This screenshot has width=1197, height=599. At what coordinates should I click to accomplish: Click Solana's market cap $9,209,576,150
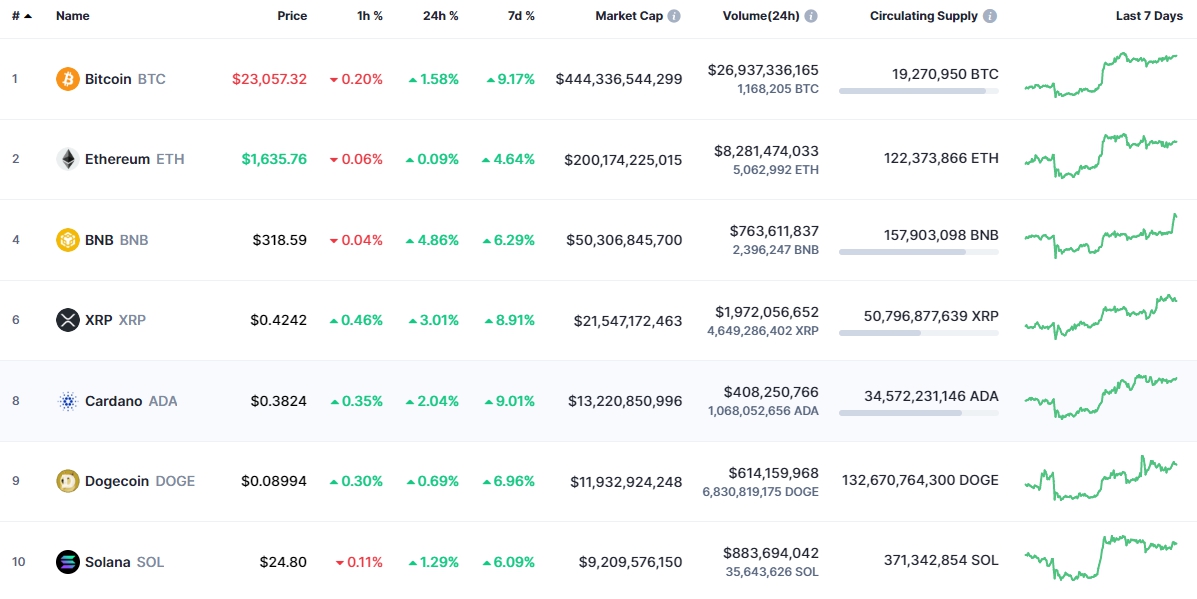click(x=631, y=562)
